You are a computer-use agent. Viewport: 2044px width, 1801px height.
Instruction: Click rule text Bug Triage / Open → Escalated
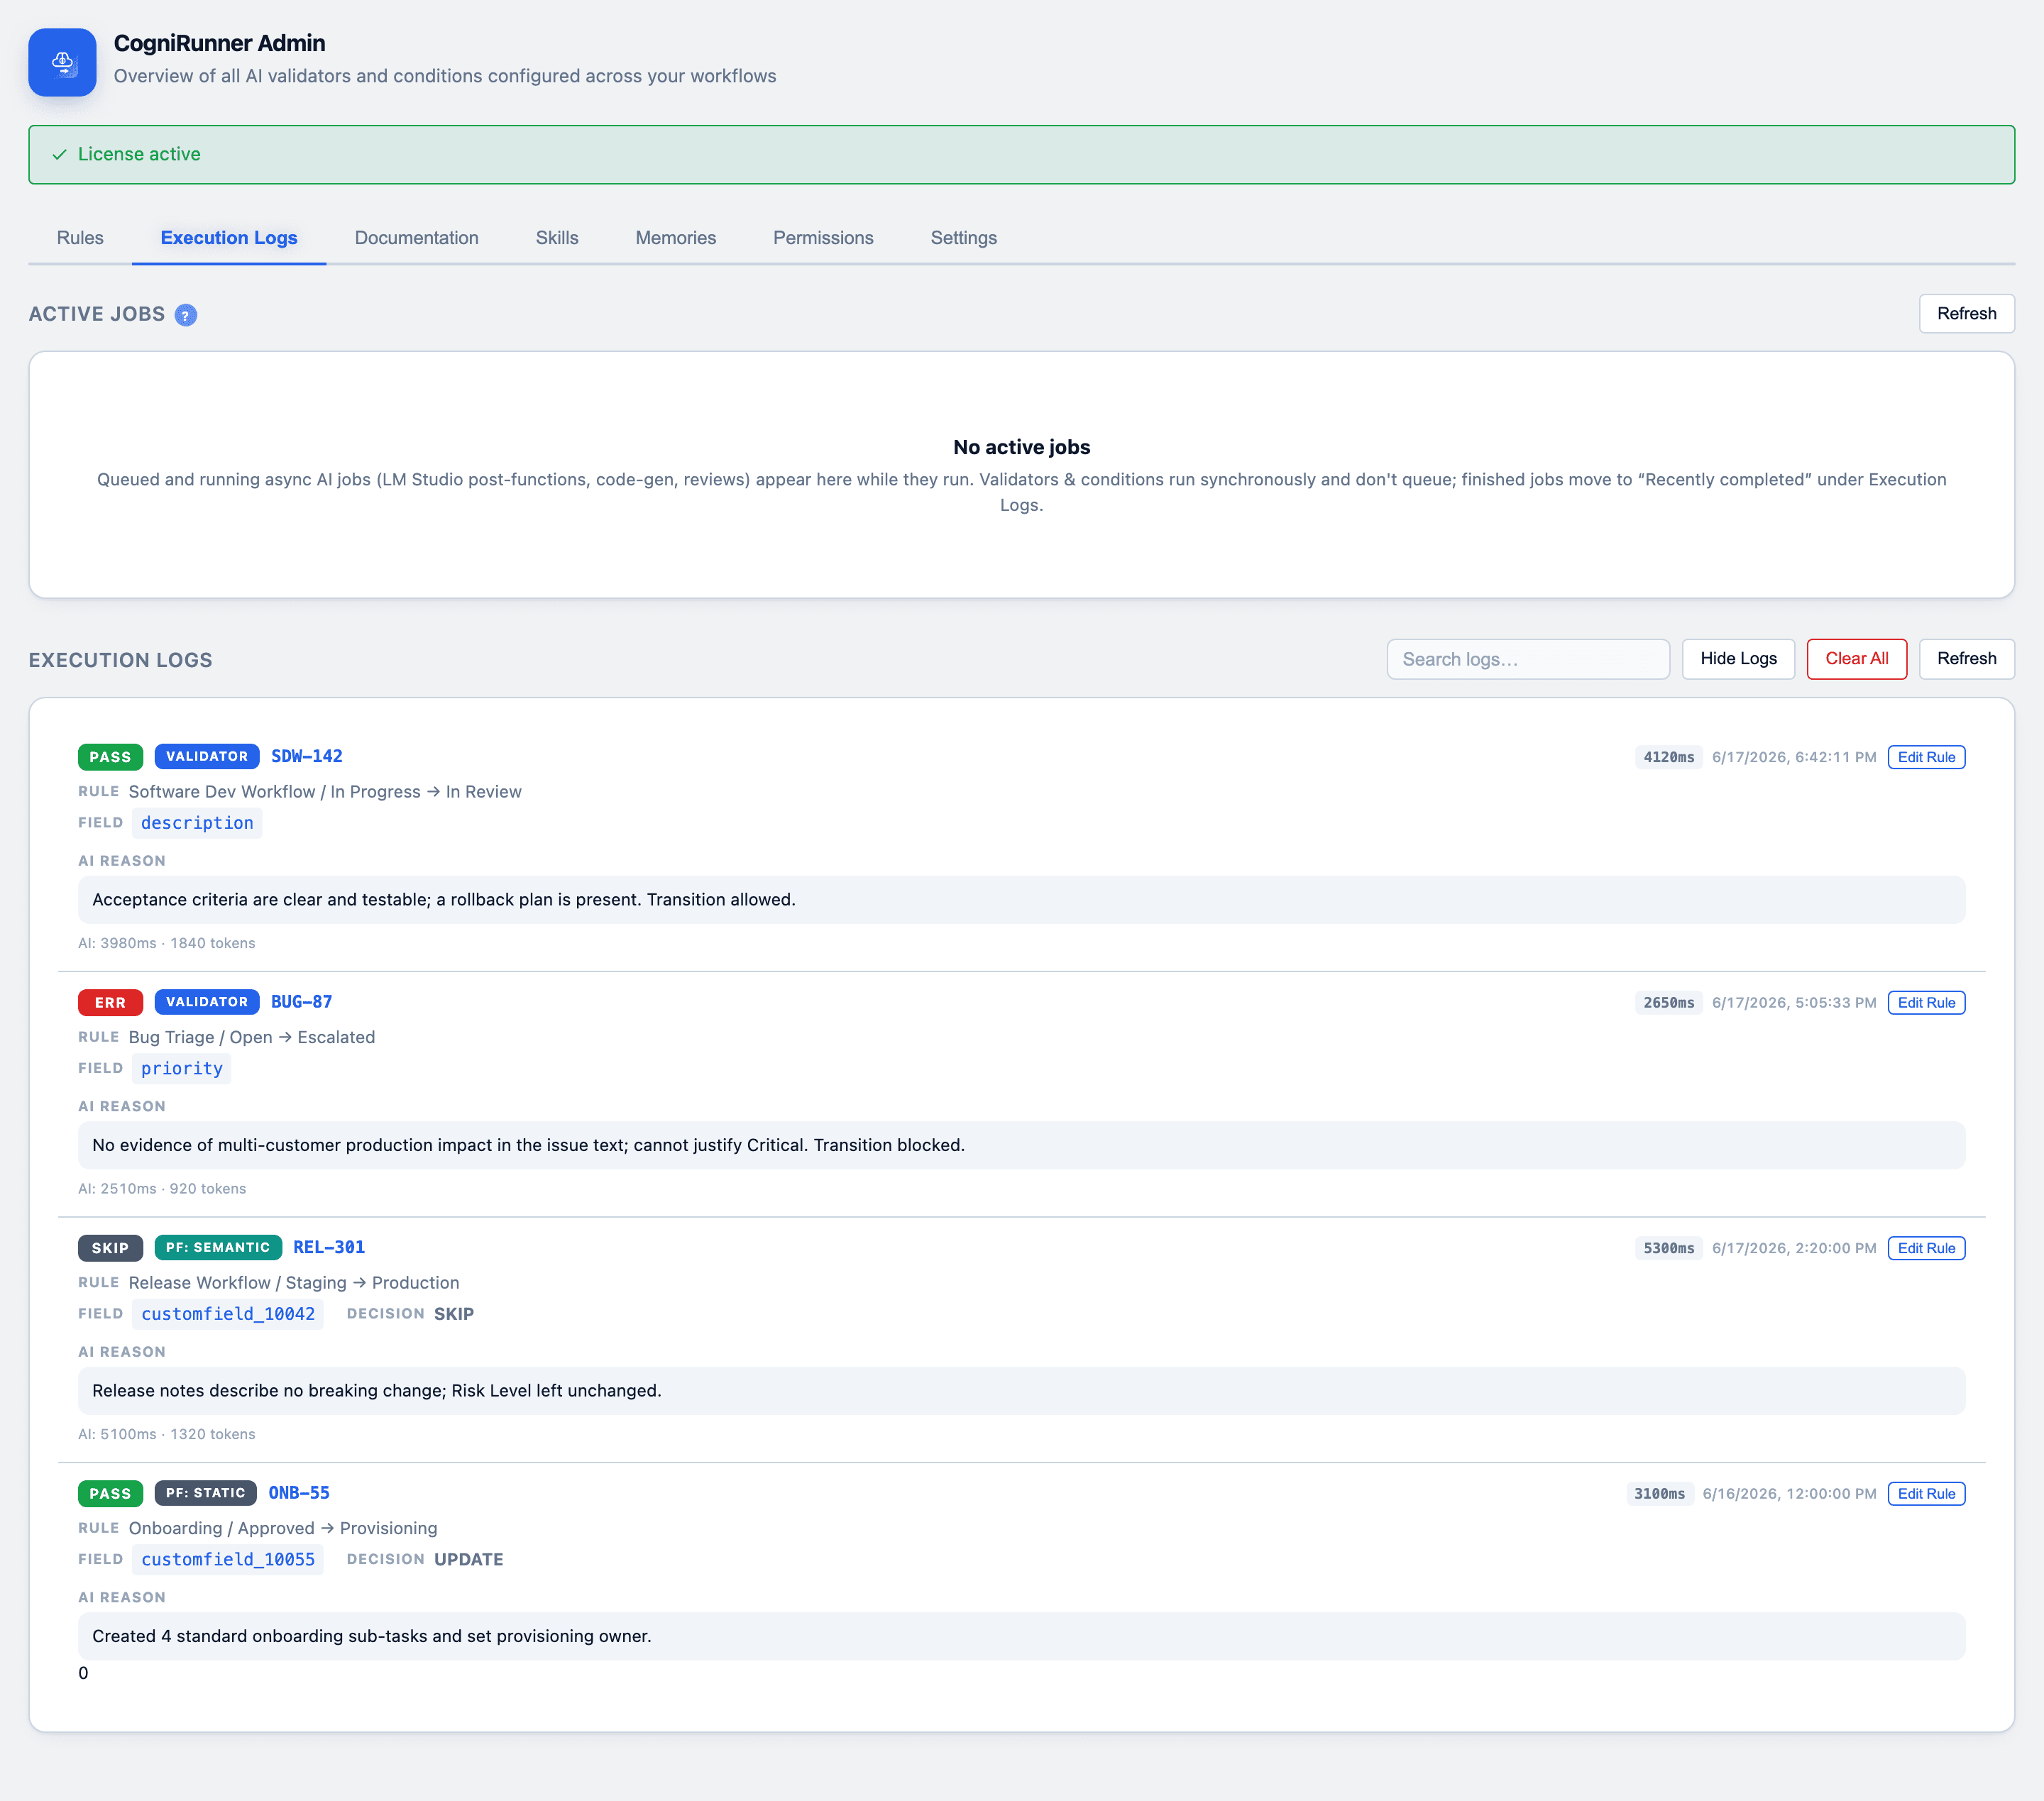(252, 1037)
